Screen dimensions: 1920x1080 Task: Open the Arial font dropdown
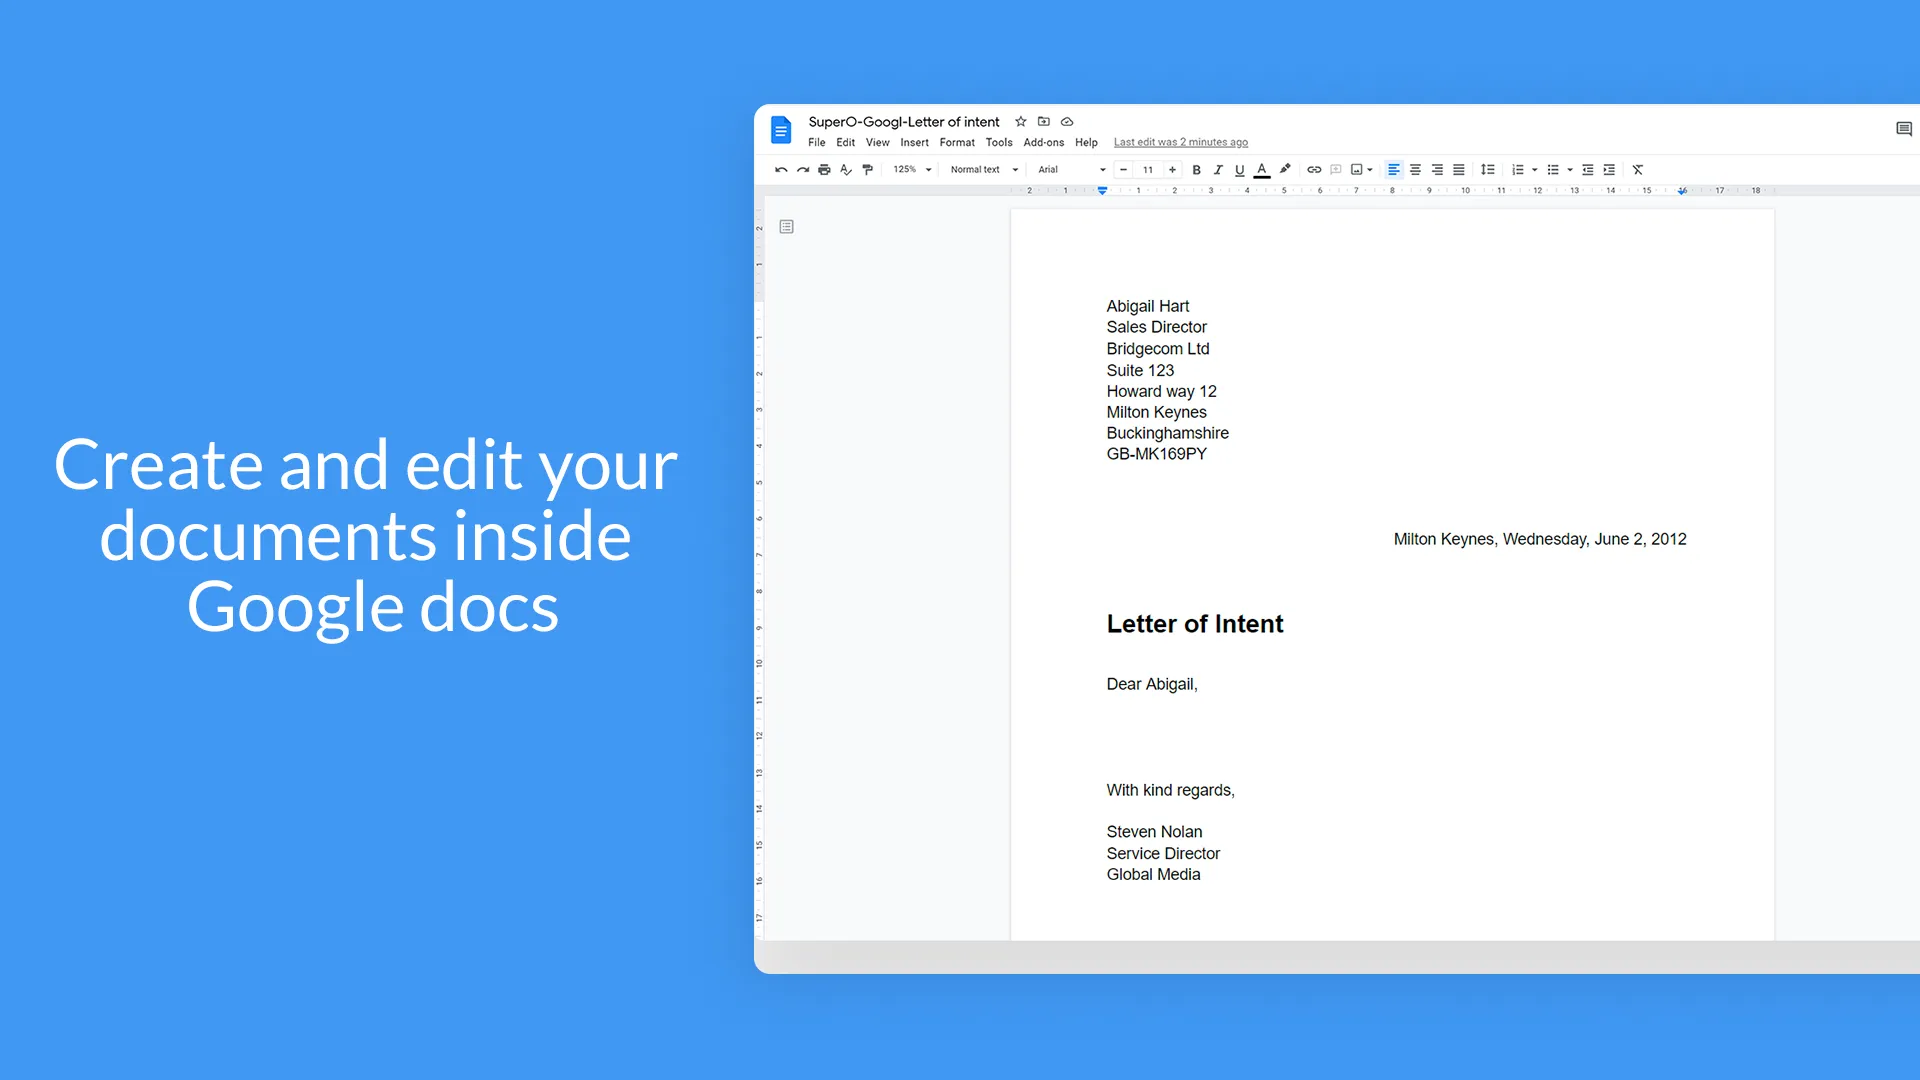(1071, 170)
